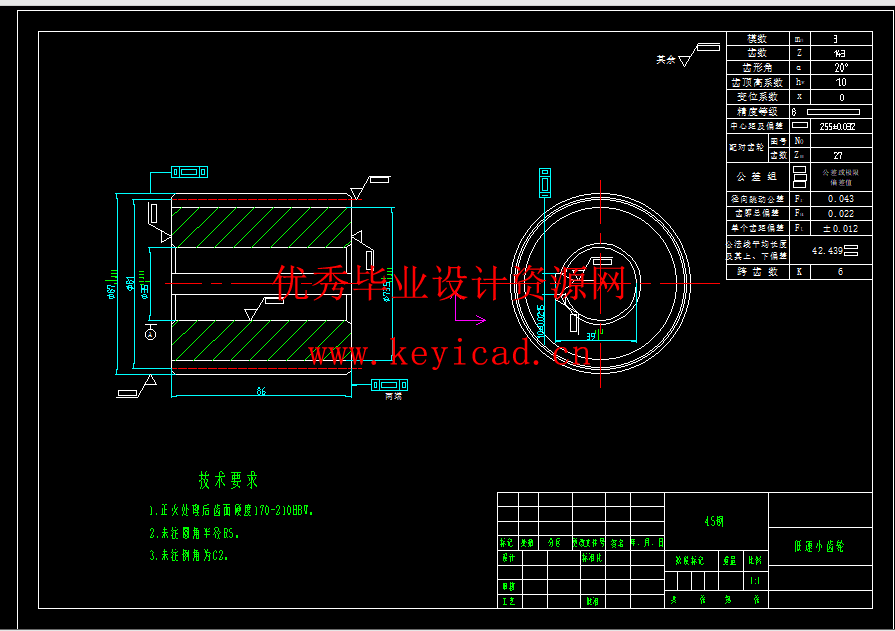Viewport: 895px width, 631px height.
Task: Select the 低速小齿轮 part name cell
Action: point(819,547)
